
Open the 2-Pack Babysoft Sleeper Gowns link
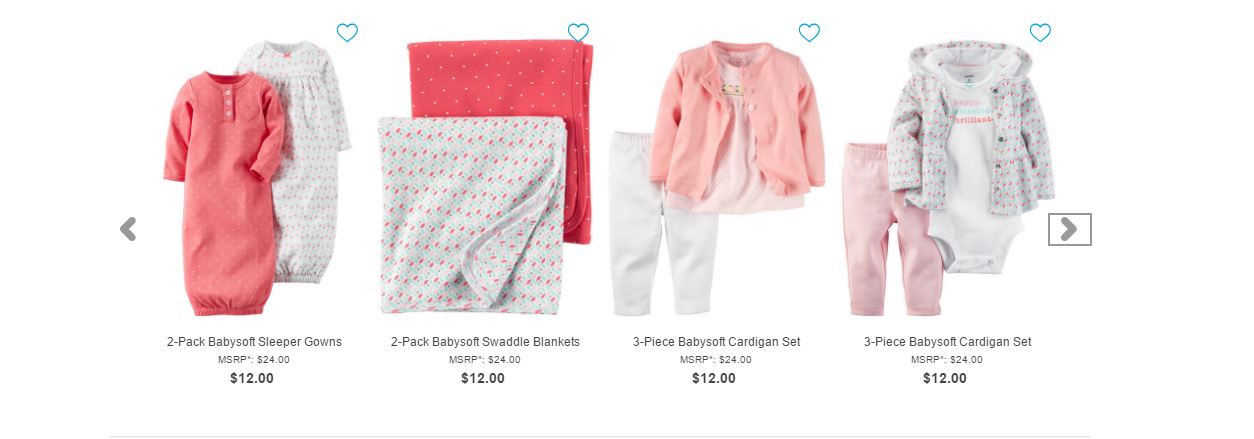click(x=254, y=342)
